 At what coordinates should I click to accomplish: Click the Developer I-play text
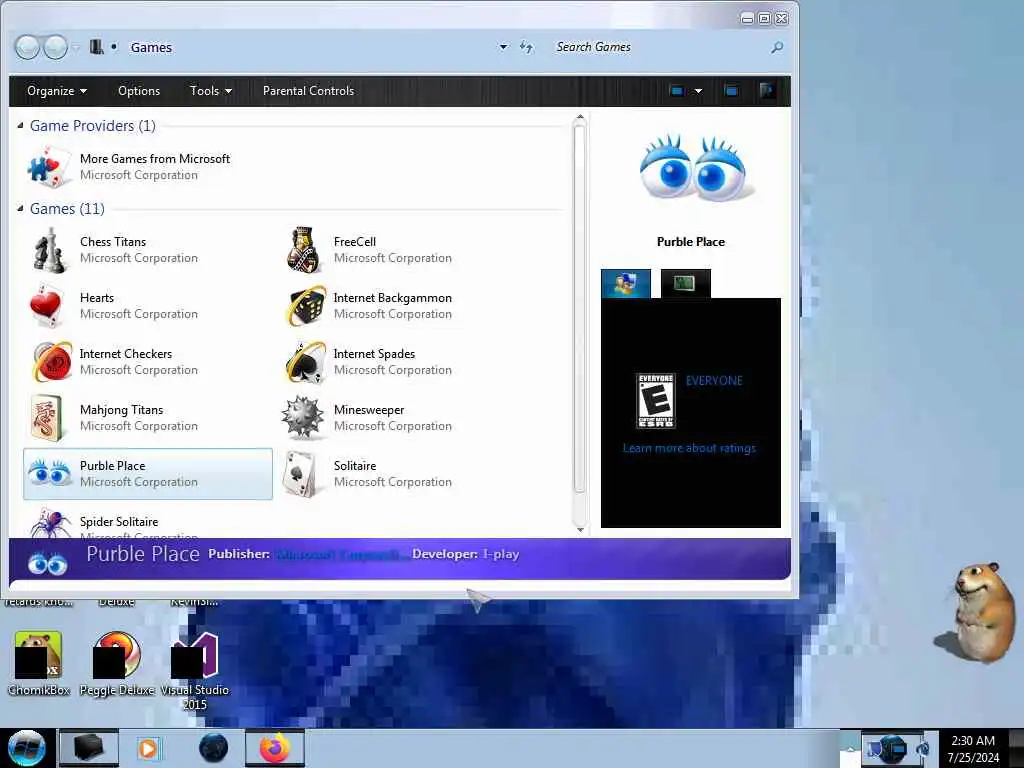point(466,554)
